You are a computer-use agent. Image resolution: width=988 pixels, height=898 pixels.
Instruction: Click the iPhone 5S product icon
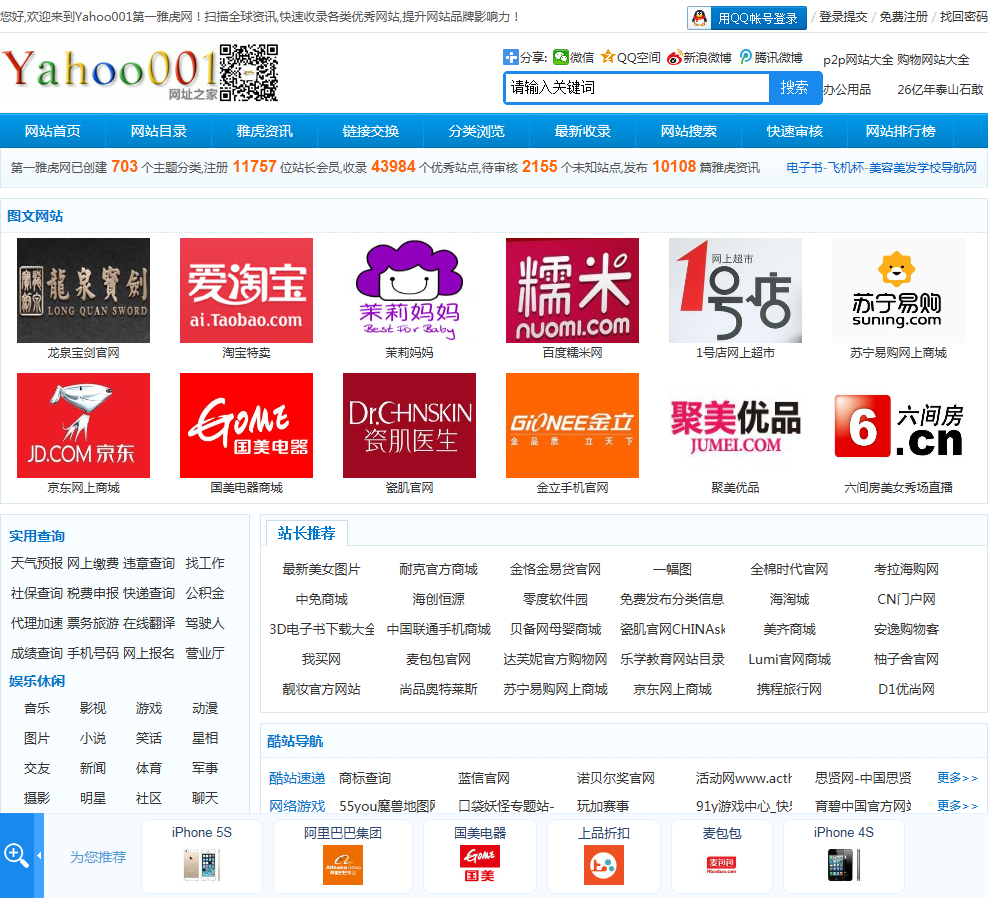[201, 865]
